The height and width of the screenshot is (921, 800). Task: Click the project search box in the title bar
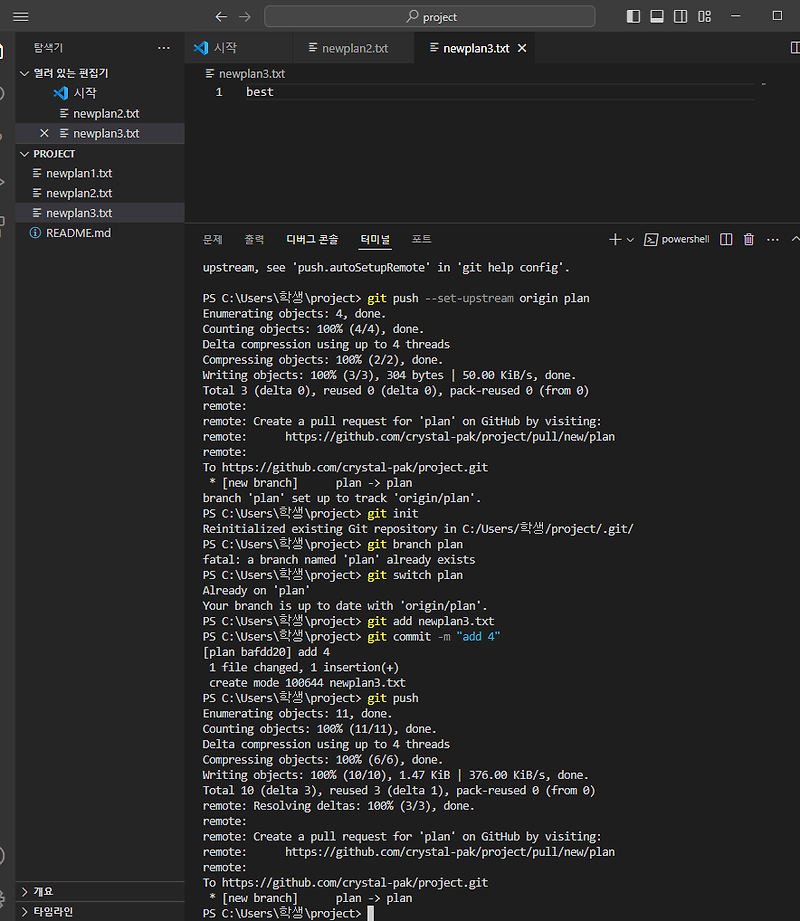pyautogui.click(x=428, y=16)
